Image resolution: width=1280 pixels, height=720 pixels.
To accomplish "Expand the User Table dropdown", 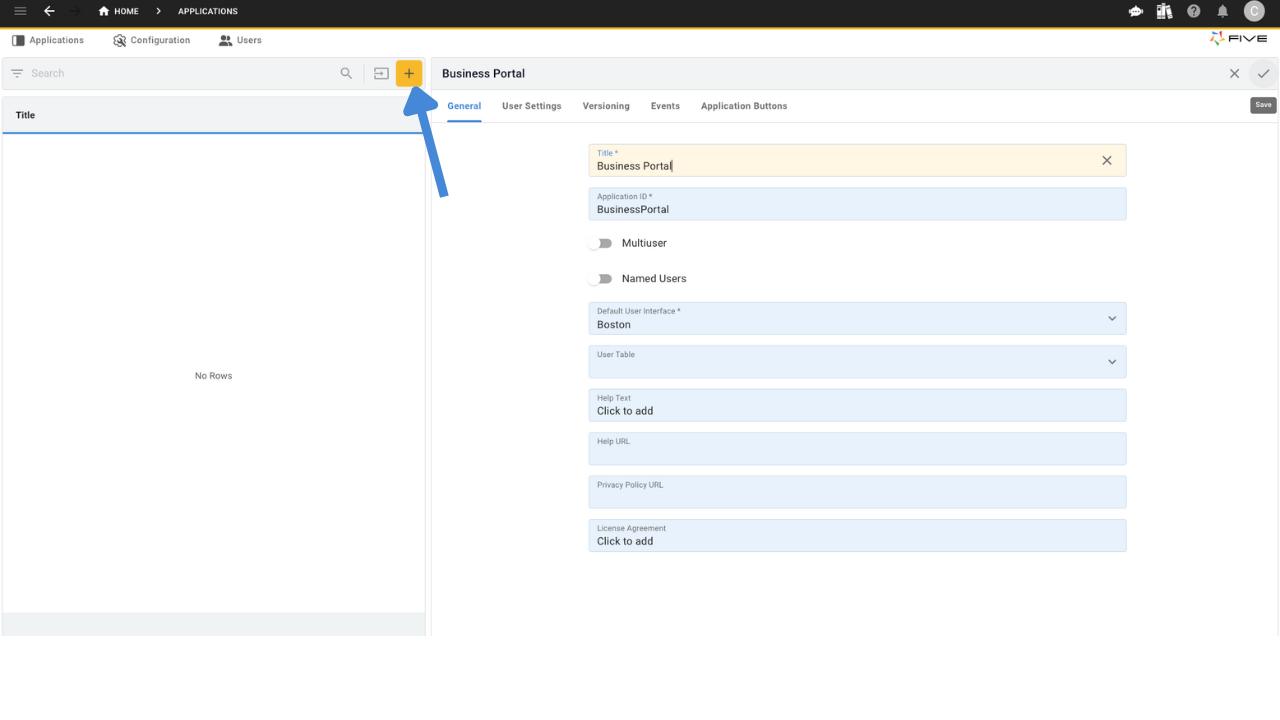I will [x=1111, y=361].
